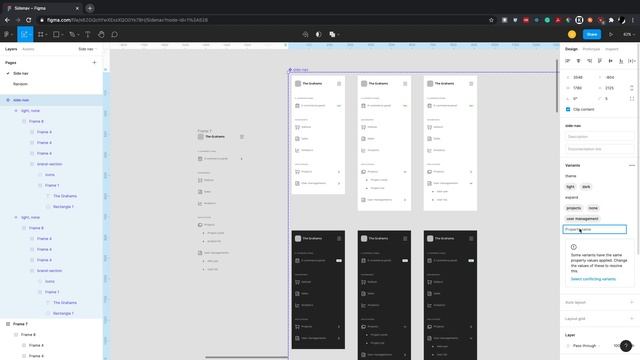Viewport: 640px width, 360px height.
Task: Toggle the Clip content checkbox
Action: click(x=568, y=109)
